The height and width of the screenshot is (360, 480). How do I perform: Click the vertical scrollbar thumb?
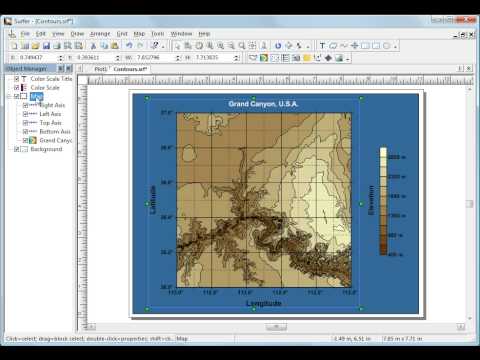click(470, 204)
